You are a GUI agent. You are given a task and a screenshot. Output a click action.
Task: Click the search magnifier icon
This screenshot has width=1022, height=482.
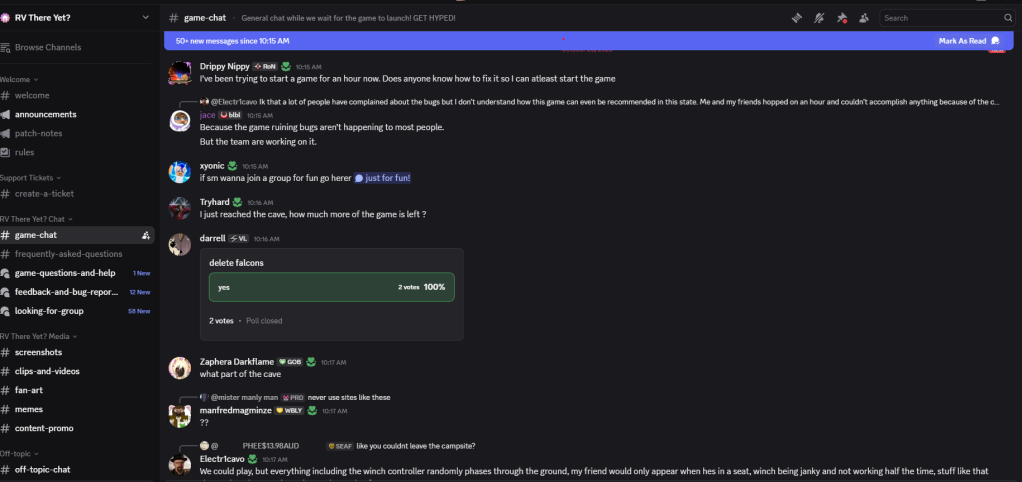click(x=1007, y=18)
